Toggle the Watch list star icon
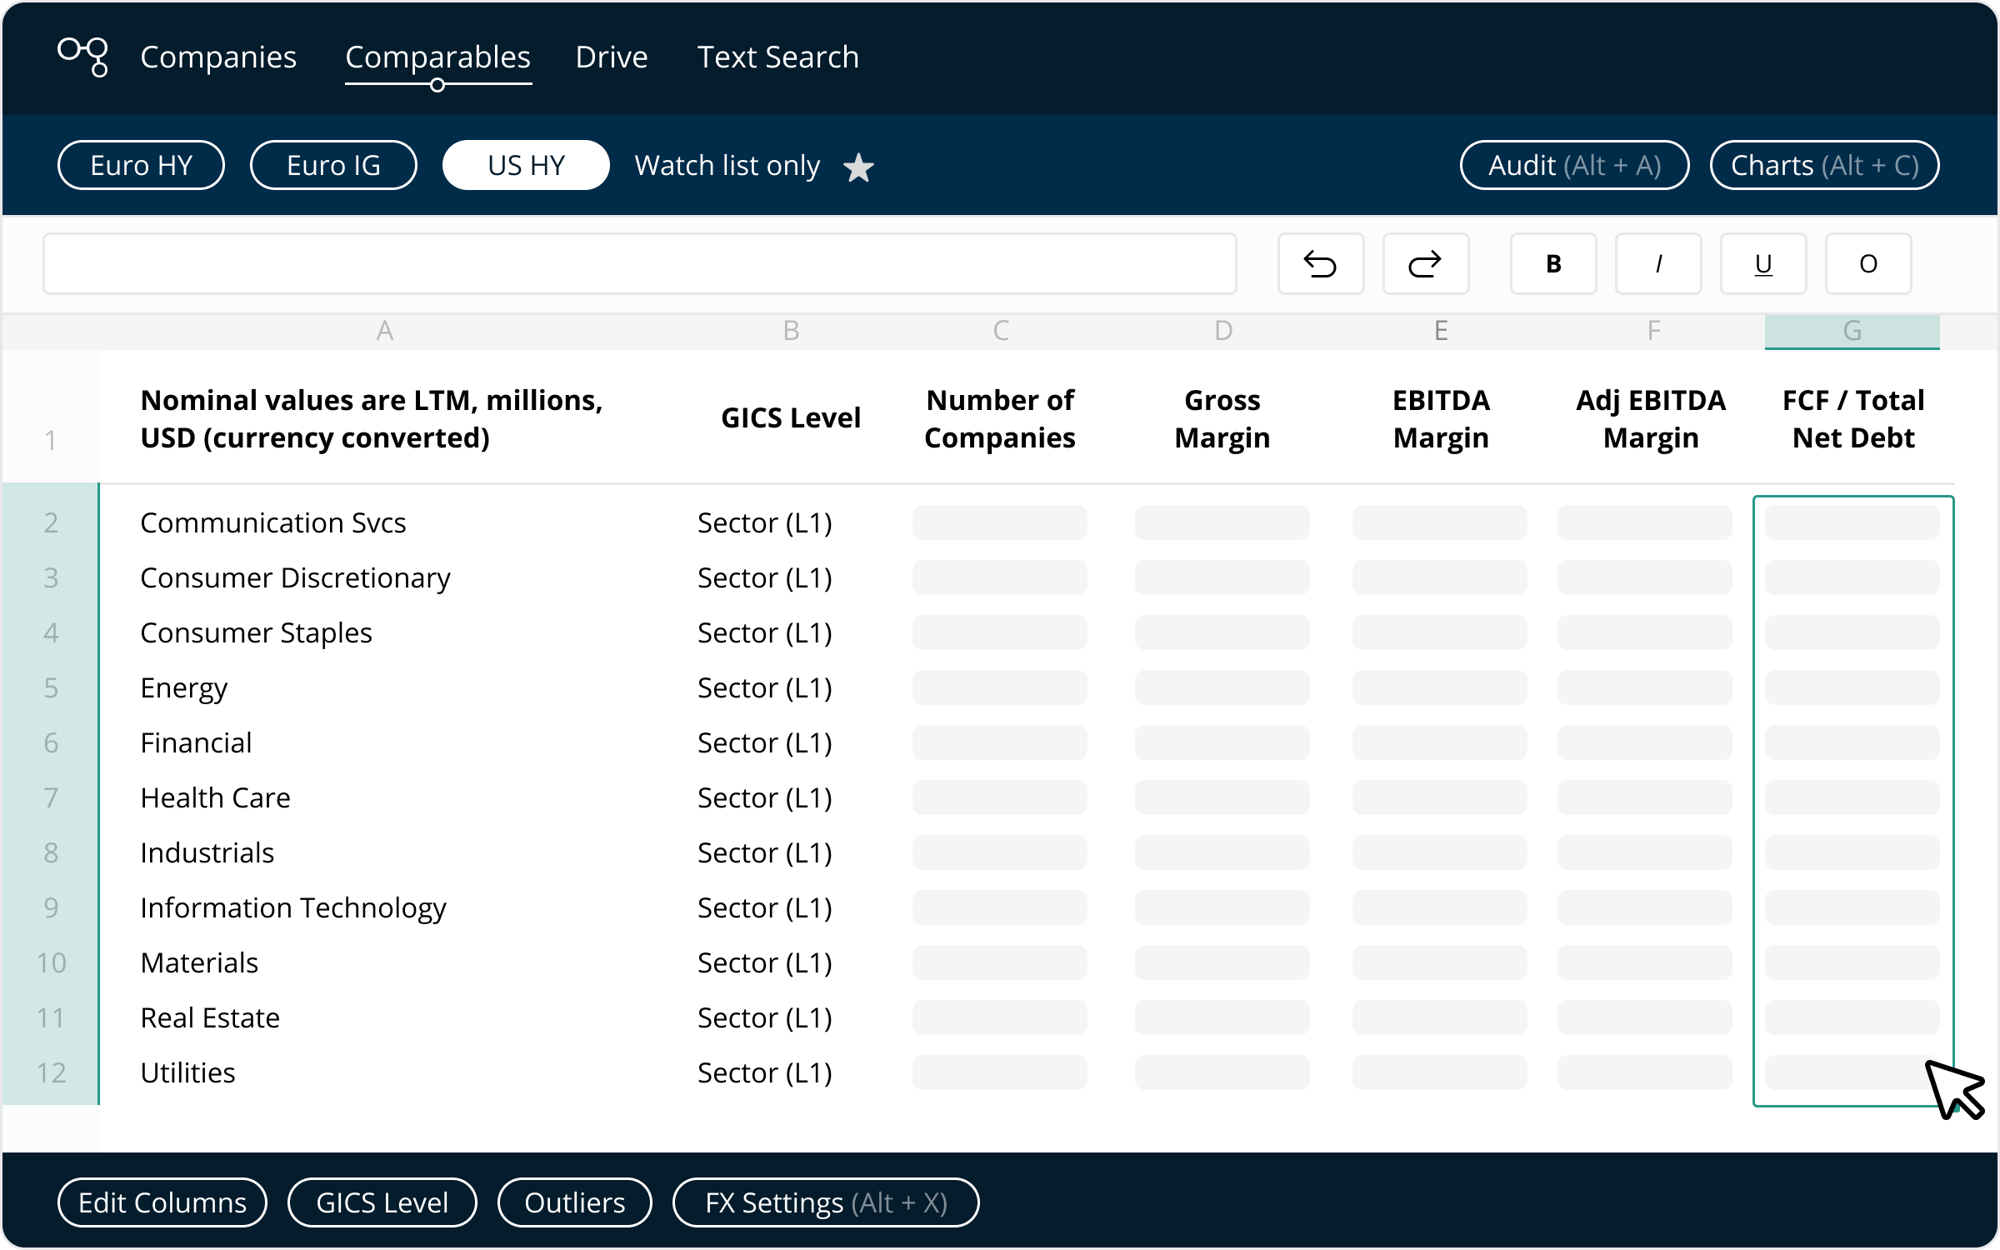2000x1250 pixels. pos(858,167)
